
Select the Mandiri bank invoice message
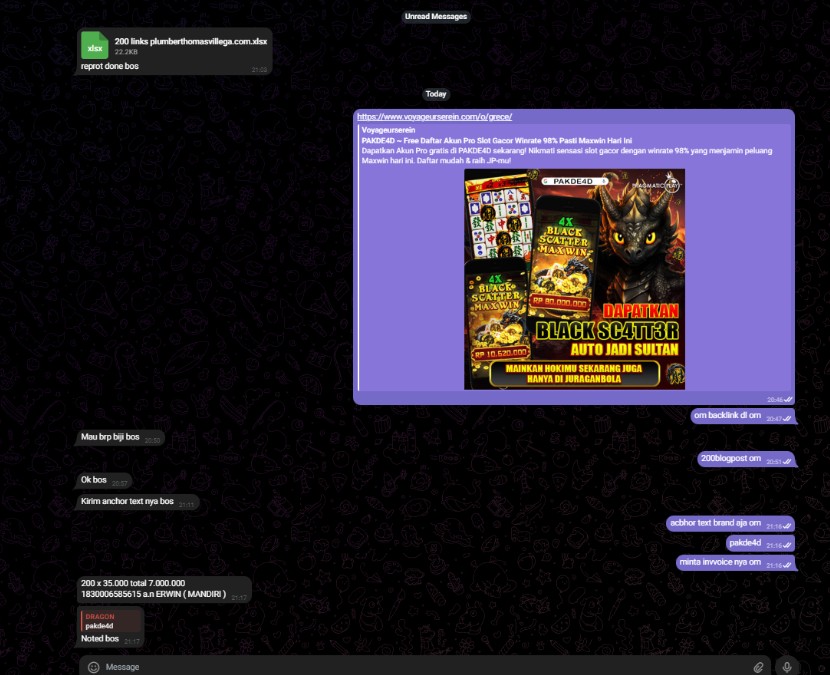(x=153, y=588)
